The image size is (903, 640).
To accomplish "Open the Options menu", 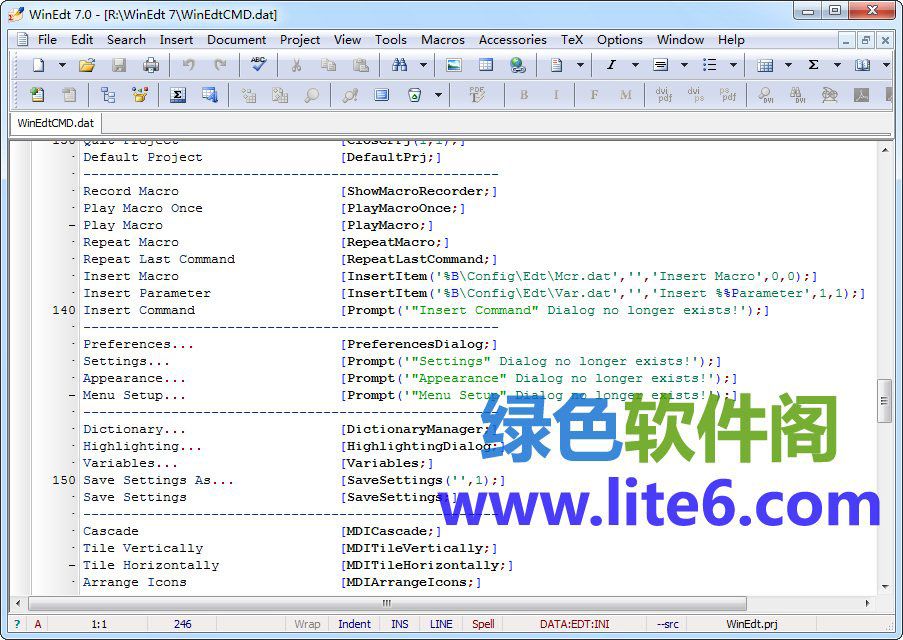I will (620, 40).
